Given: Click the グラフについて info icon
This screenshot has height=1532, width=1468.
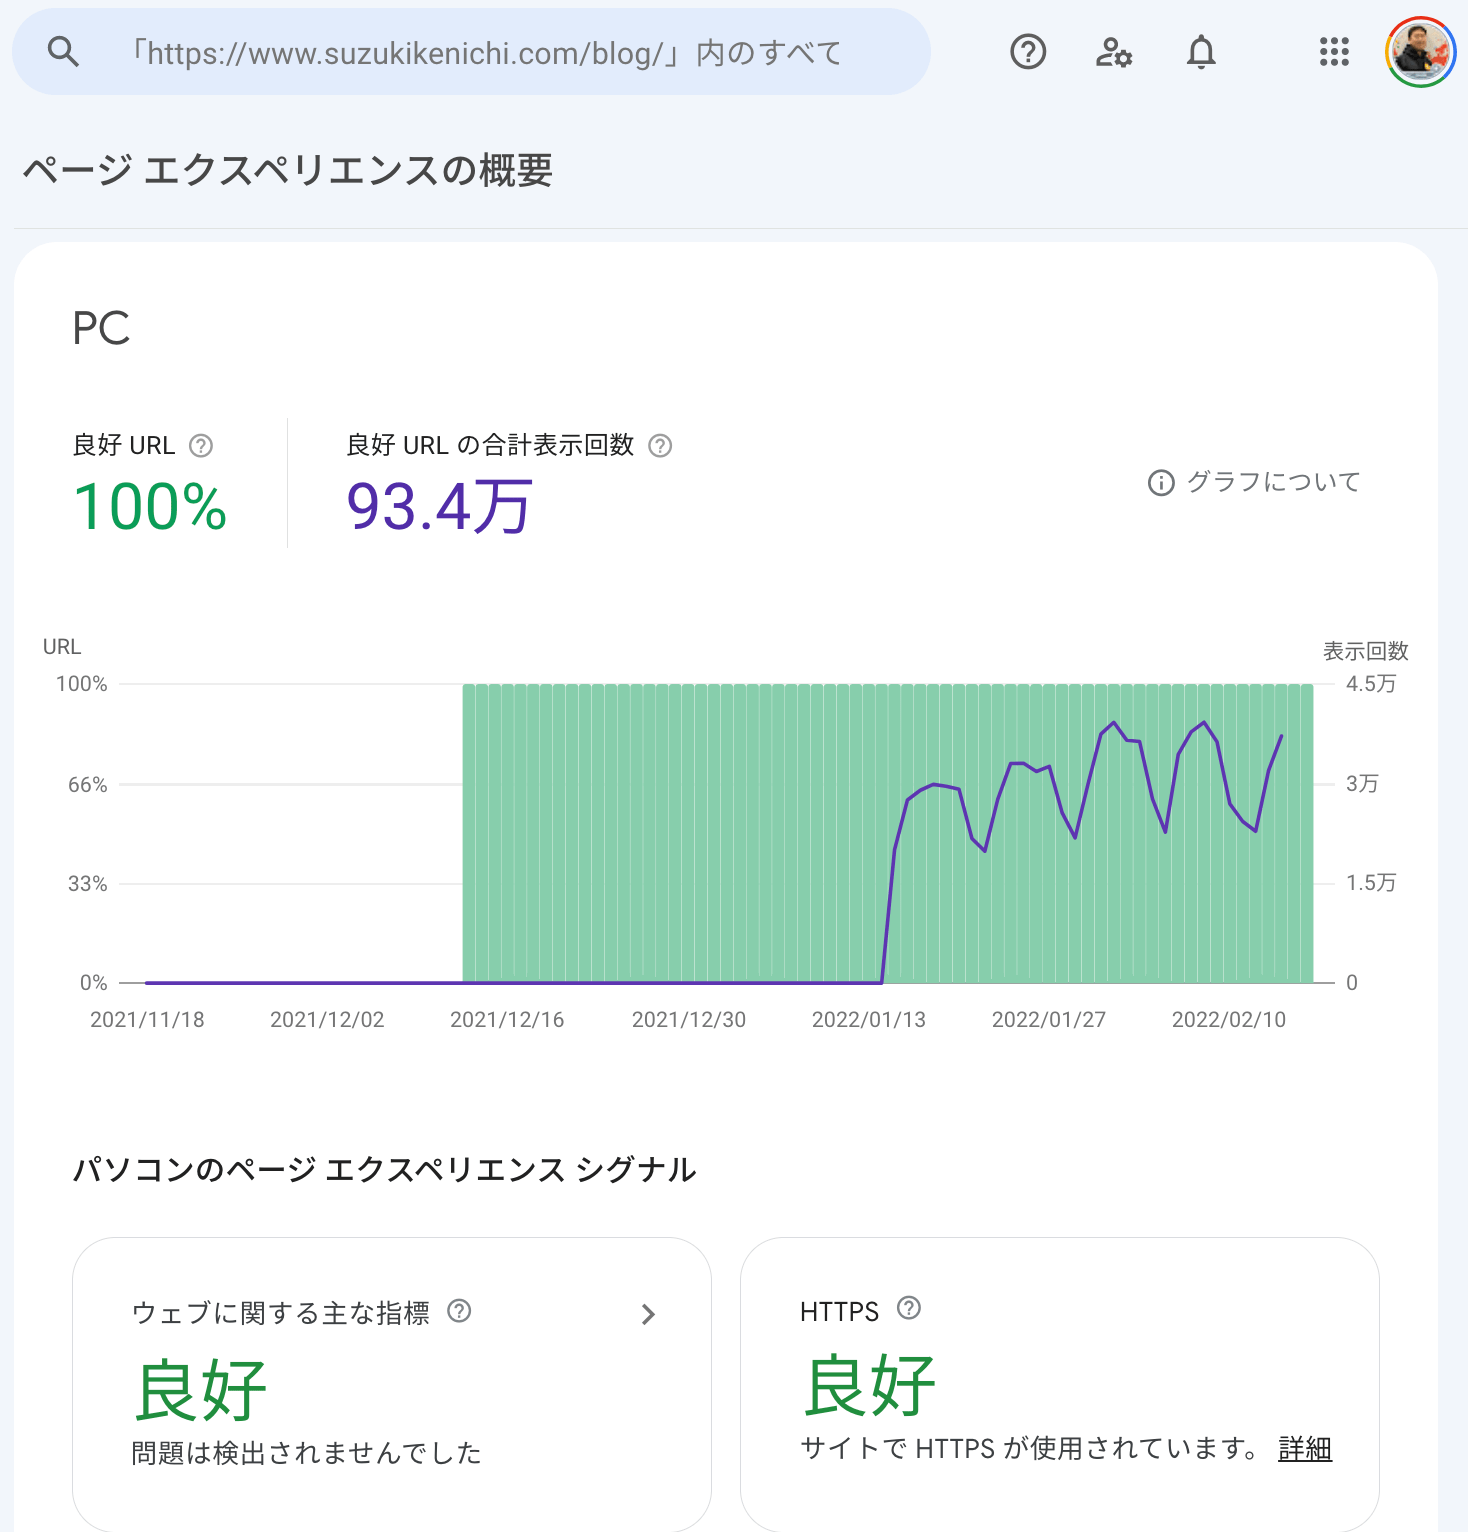Looking at the screenshot, I should tap(1161, 483).
